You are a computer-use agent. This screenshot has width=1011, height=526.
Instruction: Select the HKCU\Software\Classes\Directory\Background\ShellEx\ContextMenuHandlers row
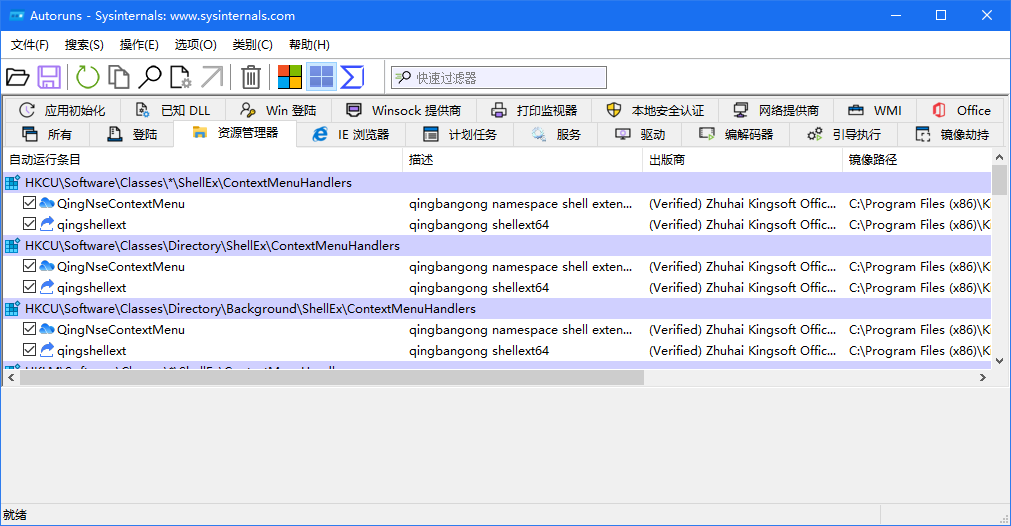pos(497,309)
